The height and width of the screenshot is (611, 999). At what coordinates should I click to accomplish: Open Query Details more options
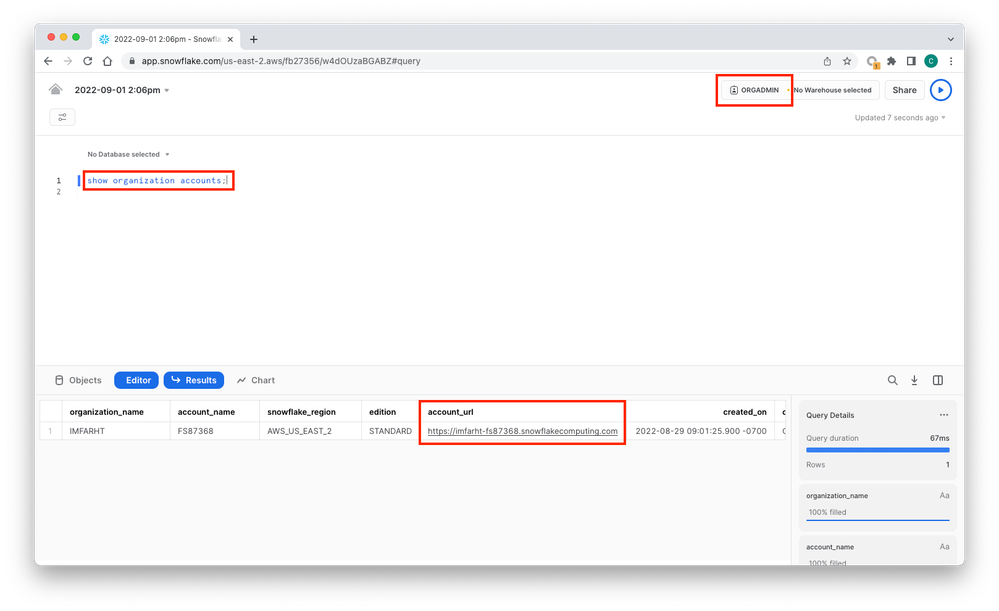point(944,415)
